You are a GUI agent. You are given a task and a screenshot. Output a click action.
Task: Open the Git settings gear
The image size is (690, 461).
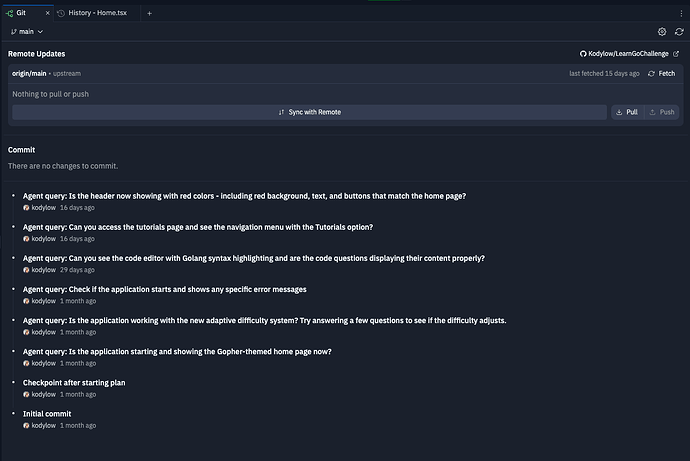point(662,32)
